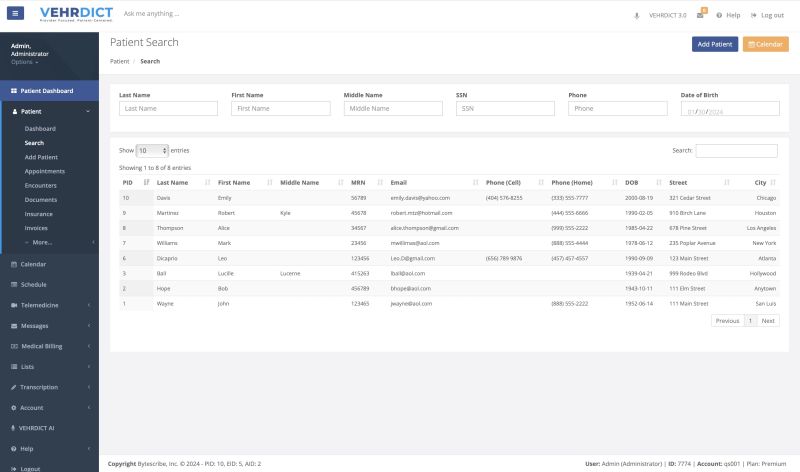Screen dimensions: 800x472
Task: Open Appointments in sidebar
Action: 45,171
